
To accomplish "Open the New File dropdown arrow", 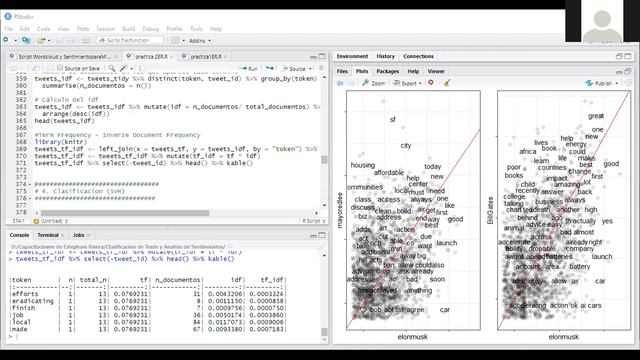I will (15, 40).
